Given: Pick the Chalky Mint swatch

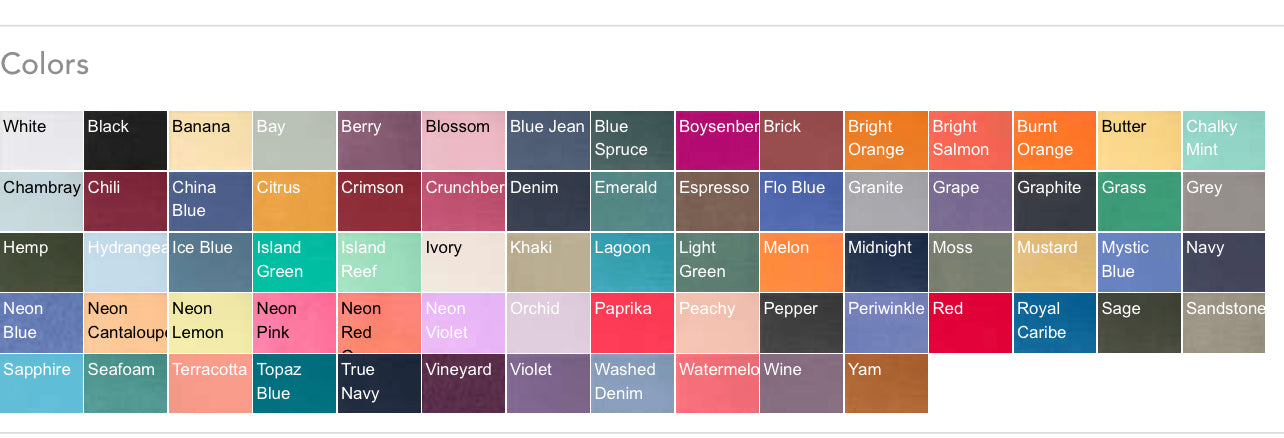Looking at the screenshot, I should [x=1223, y=141].
